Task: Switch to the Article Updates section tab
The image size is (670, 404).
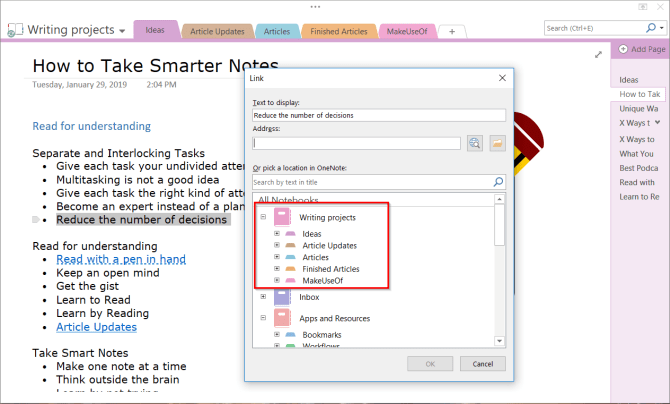Action: [216, 31]
